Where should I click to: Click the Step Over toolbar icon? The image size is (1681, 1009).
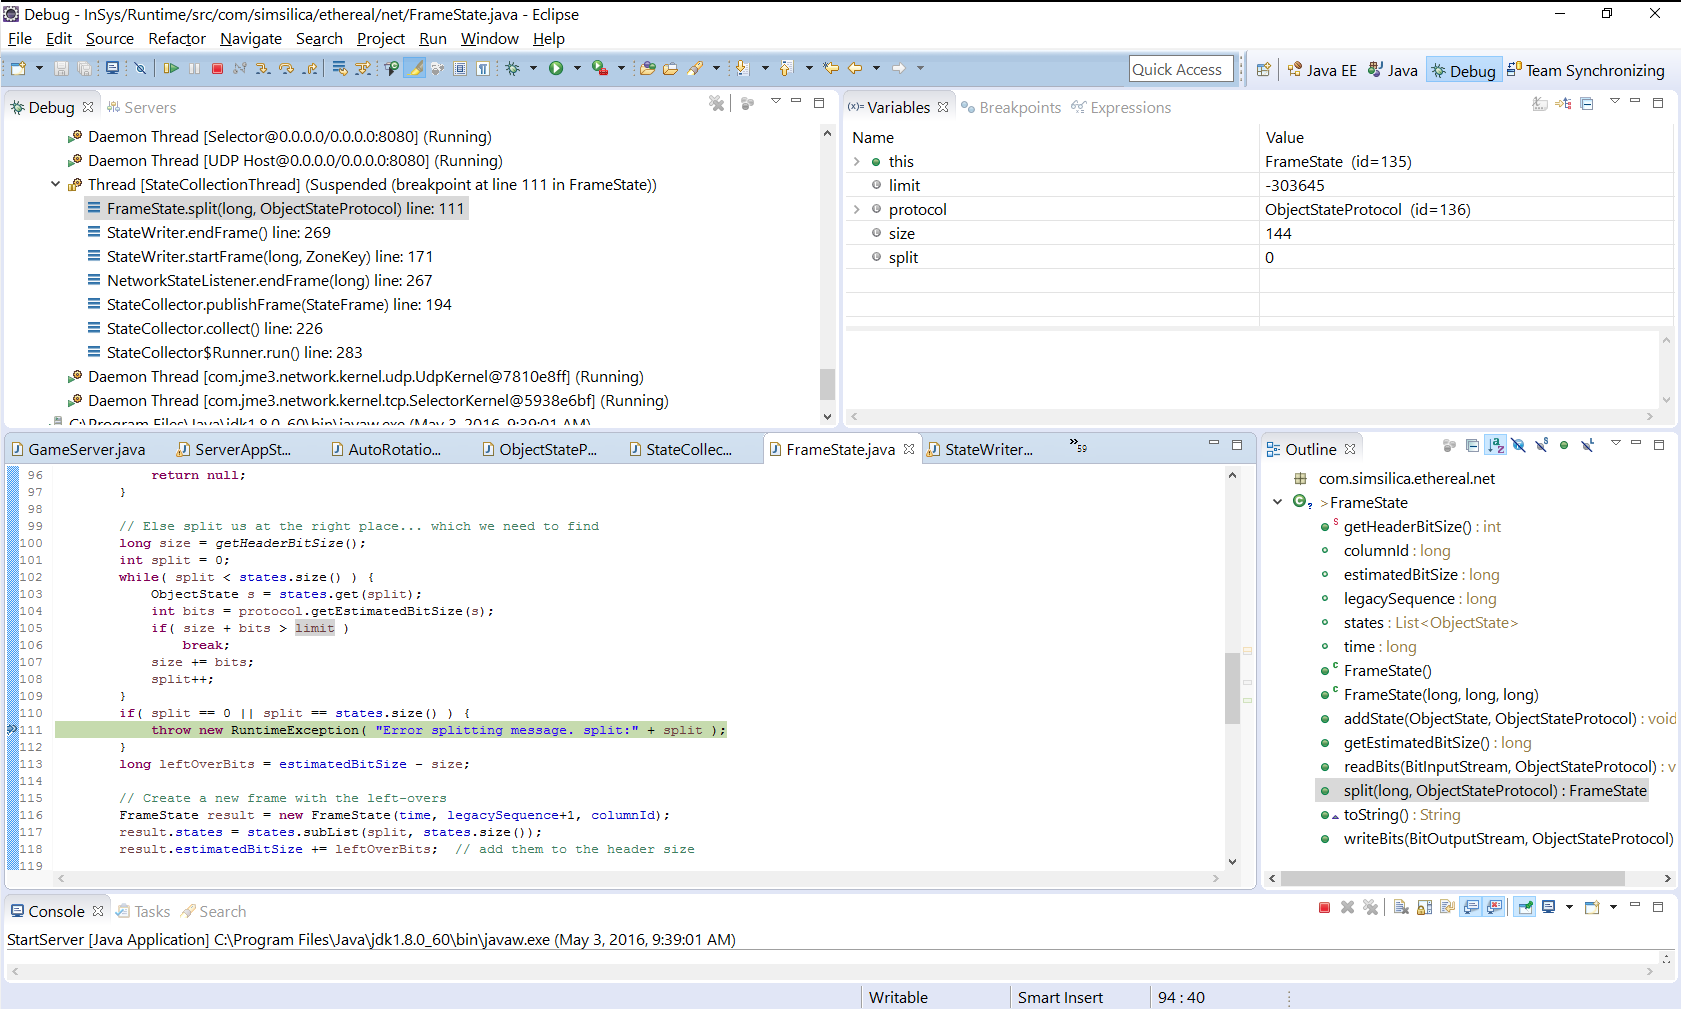(x=286, y=69)
